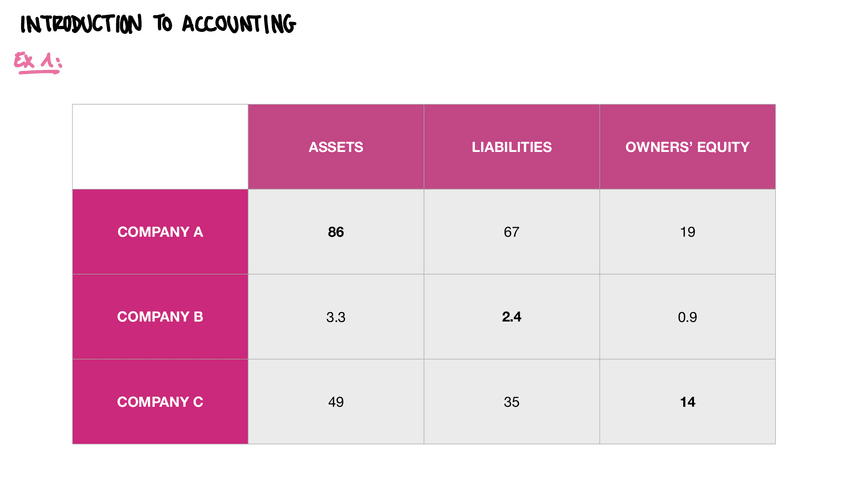
Task: Select Company B's assets value 3.3
Action: click(336, 317)
